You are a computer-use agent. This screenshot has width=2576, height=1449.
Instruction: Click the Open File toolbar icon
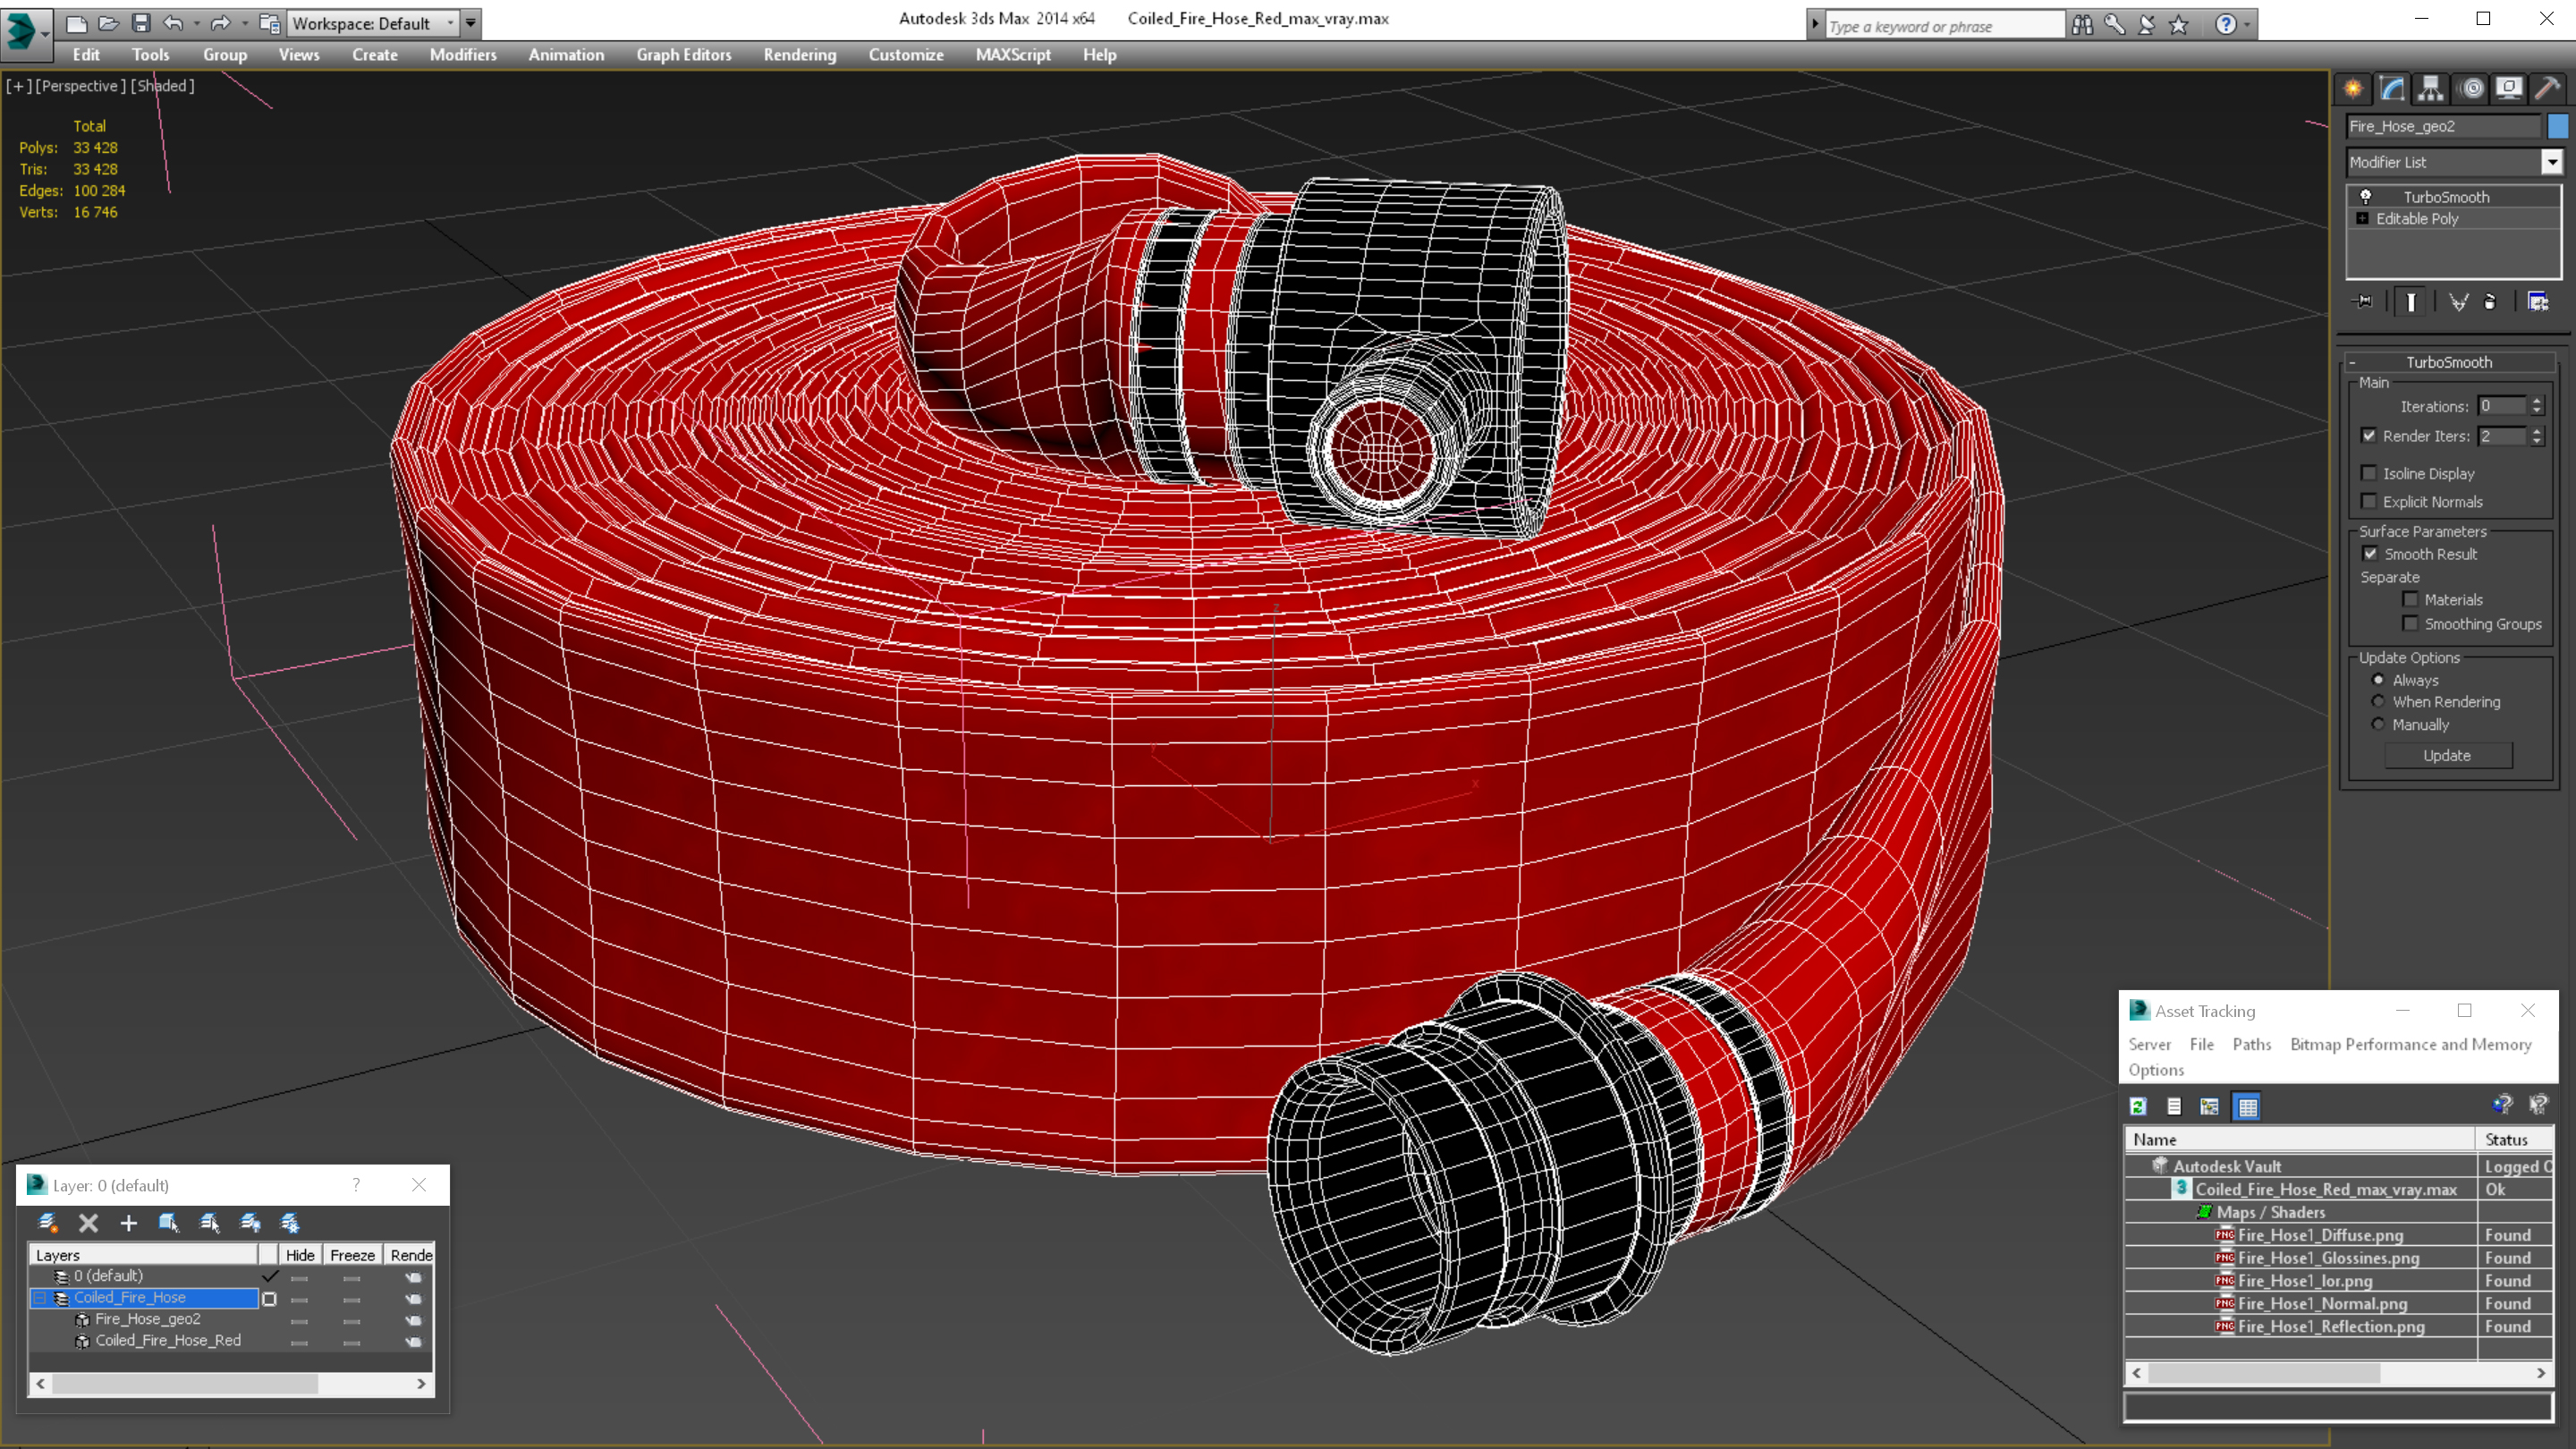click(108, 23)
